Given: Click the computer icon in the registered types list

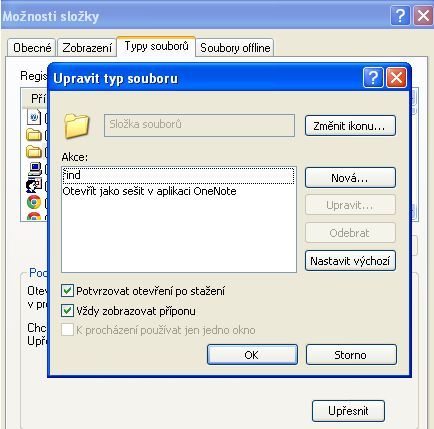Looking at the screenshot, I should point(34,169).
